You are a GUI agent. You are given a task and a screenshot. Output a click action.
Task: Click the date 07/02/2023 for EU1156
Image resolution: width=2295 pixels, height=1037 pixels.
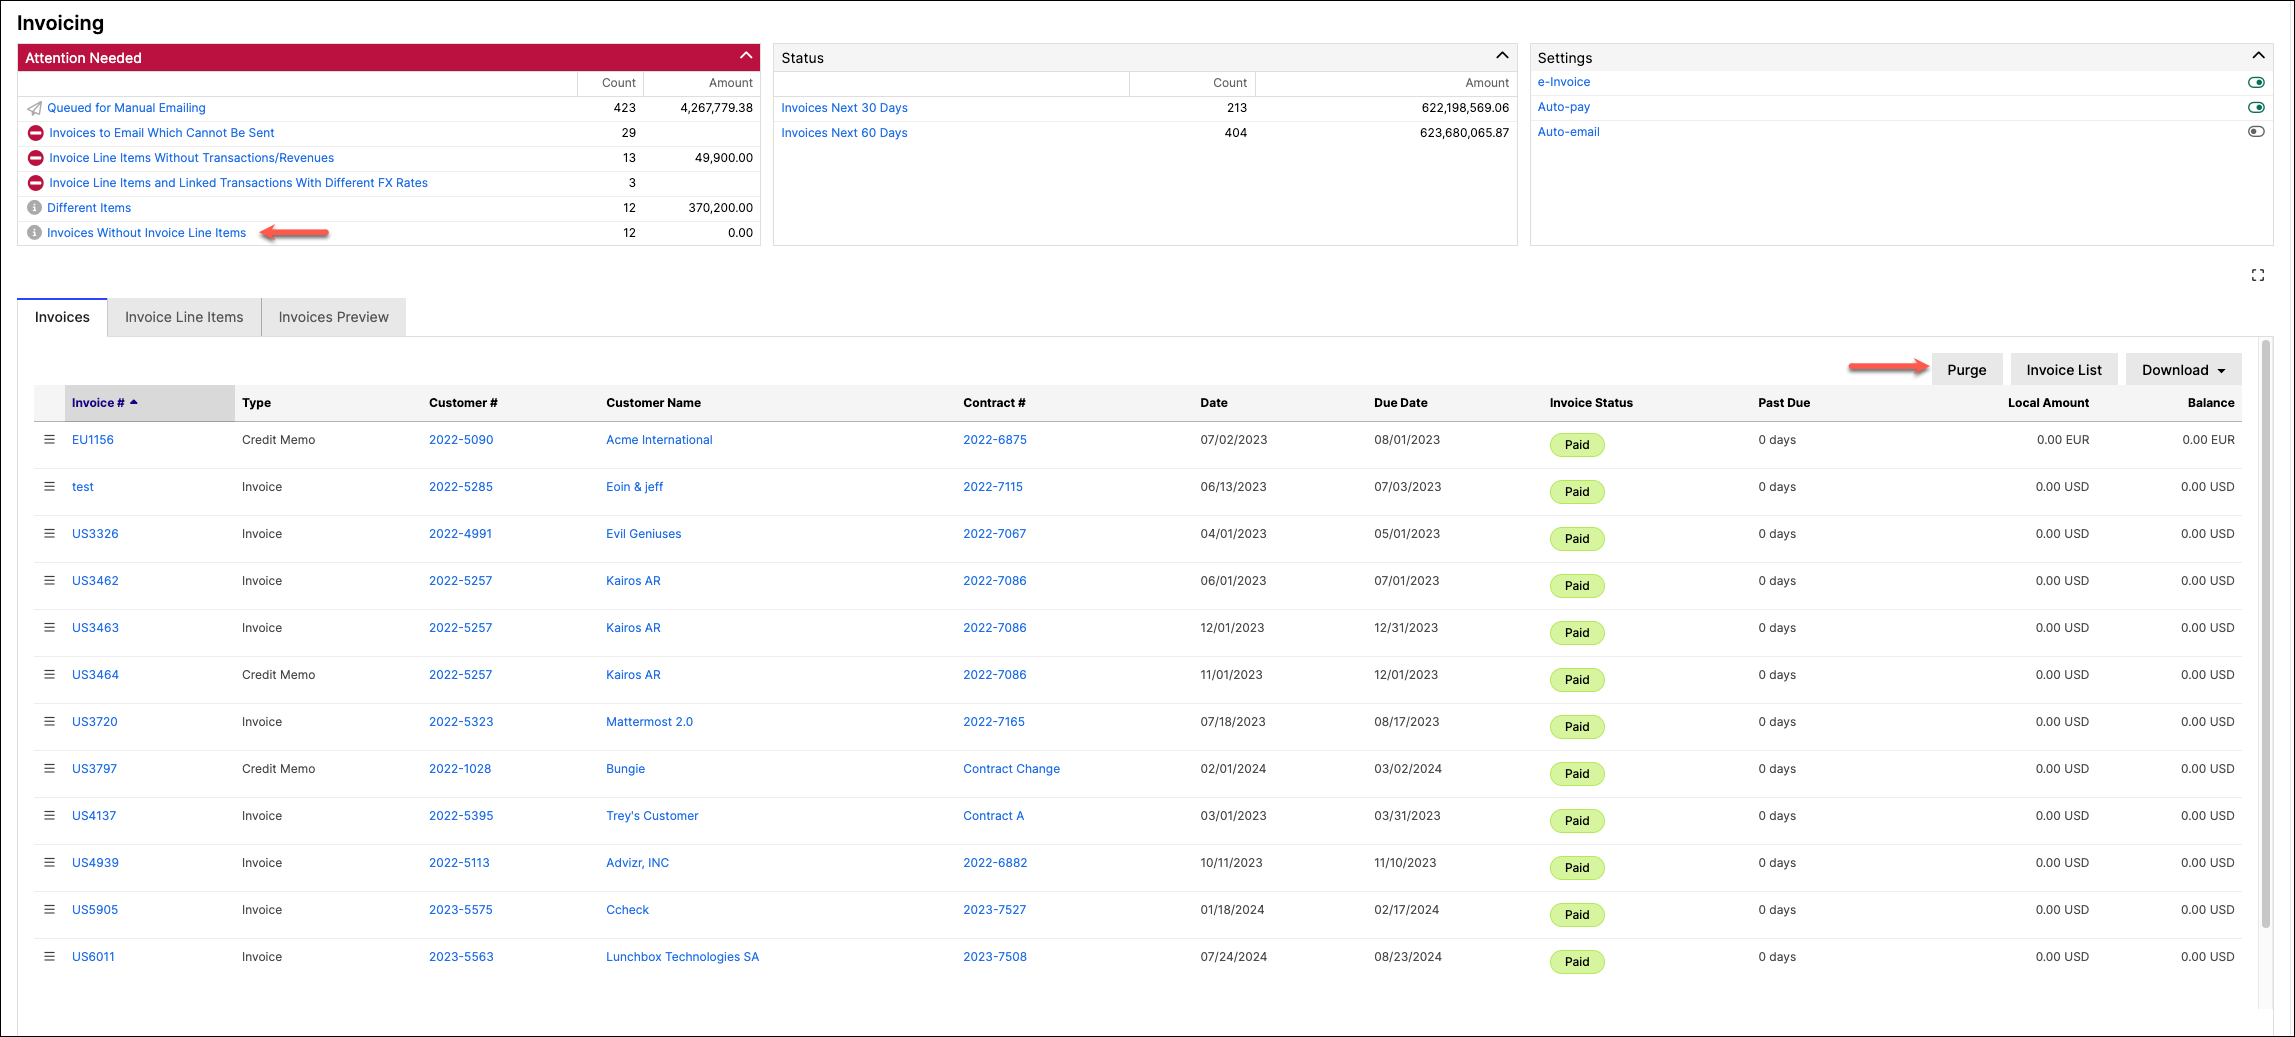[1233, 440]
